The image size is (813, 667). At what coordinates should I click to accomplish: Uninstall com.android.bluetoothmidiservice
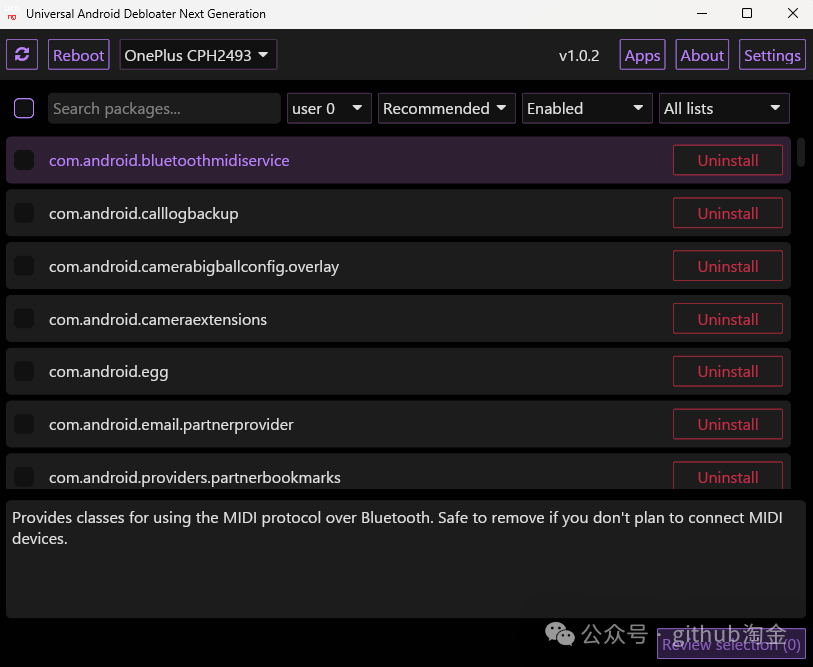[727, 160]
